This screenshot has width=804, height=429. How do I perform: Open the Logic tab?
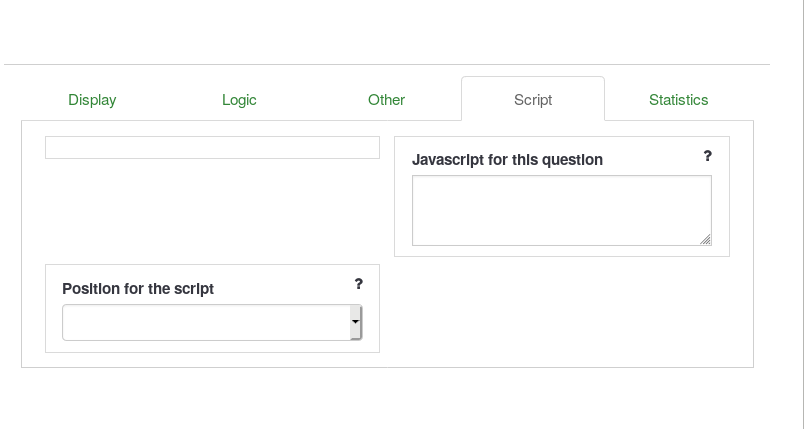point(239,100)
